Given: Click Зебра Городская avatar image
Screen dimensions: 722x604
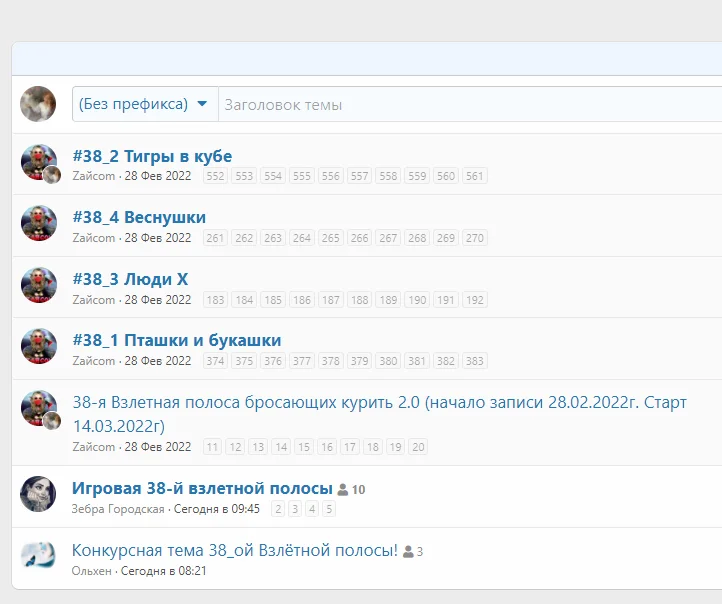Looking at the screenshot, I should coord(38,494).
